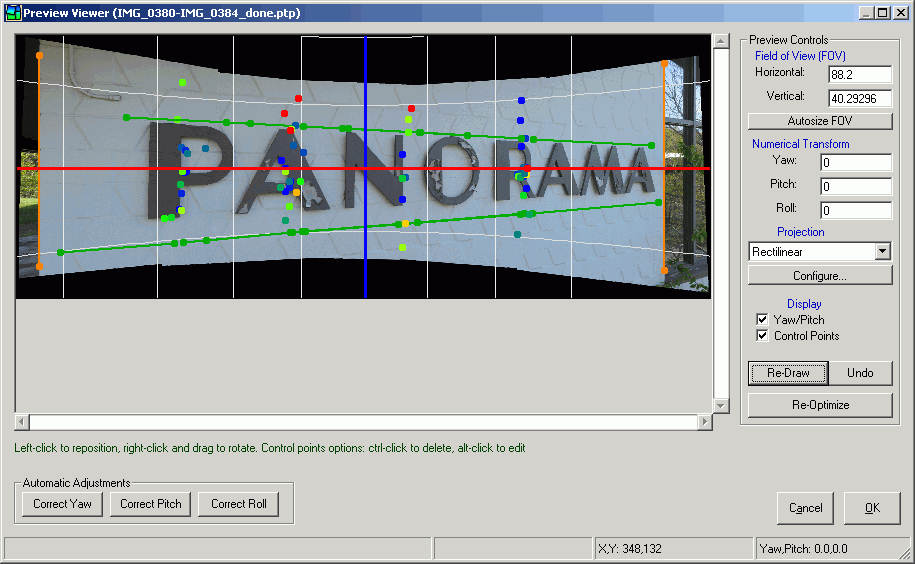Click the X,Y coordinates status bar entry
Screen dimensions: 915x564
click(672, 549)
